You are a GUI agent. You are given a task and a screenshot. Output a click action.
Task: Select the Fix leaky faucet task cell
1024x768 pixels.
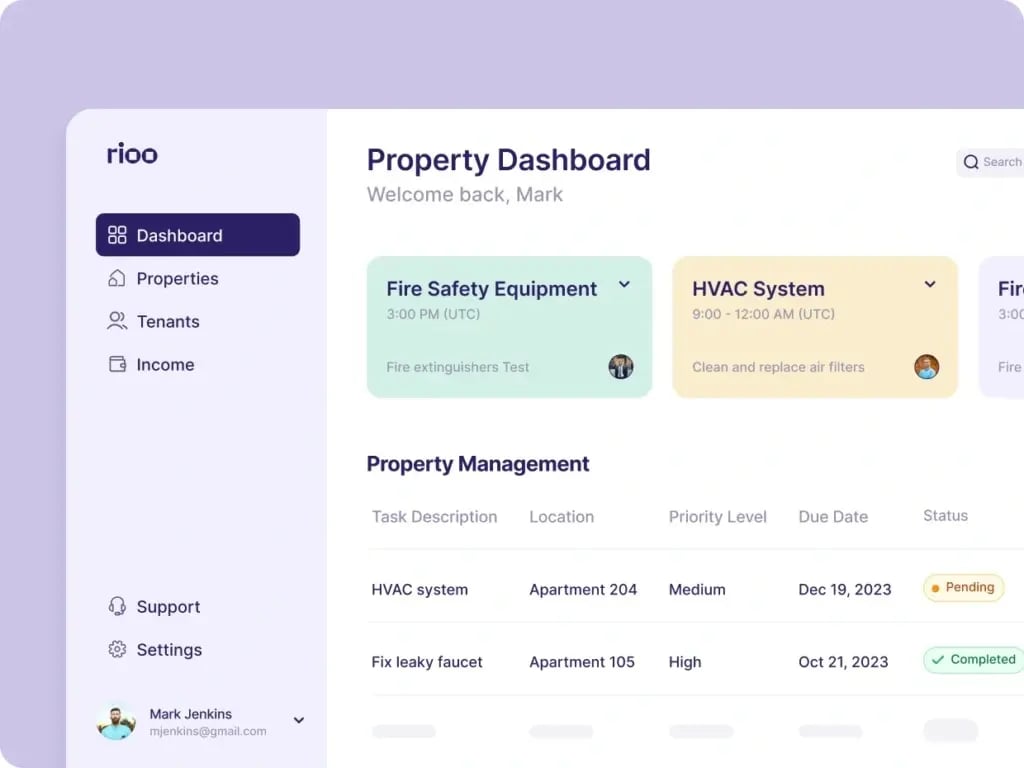coord(427,662)
